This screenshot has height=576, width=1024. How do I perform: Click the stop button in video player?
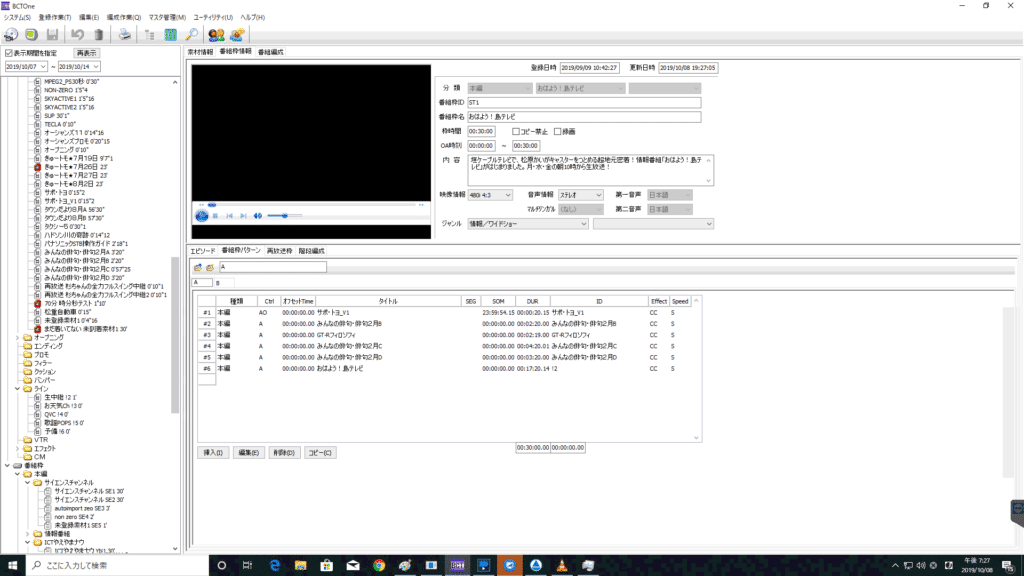pyautogui.click(x=216, y=216)
